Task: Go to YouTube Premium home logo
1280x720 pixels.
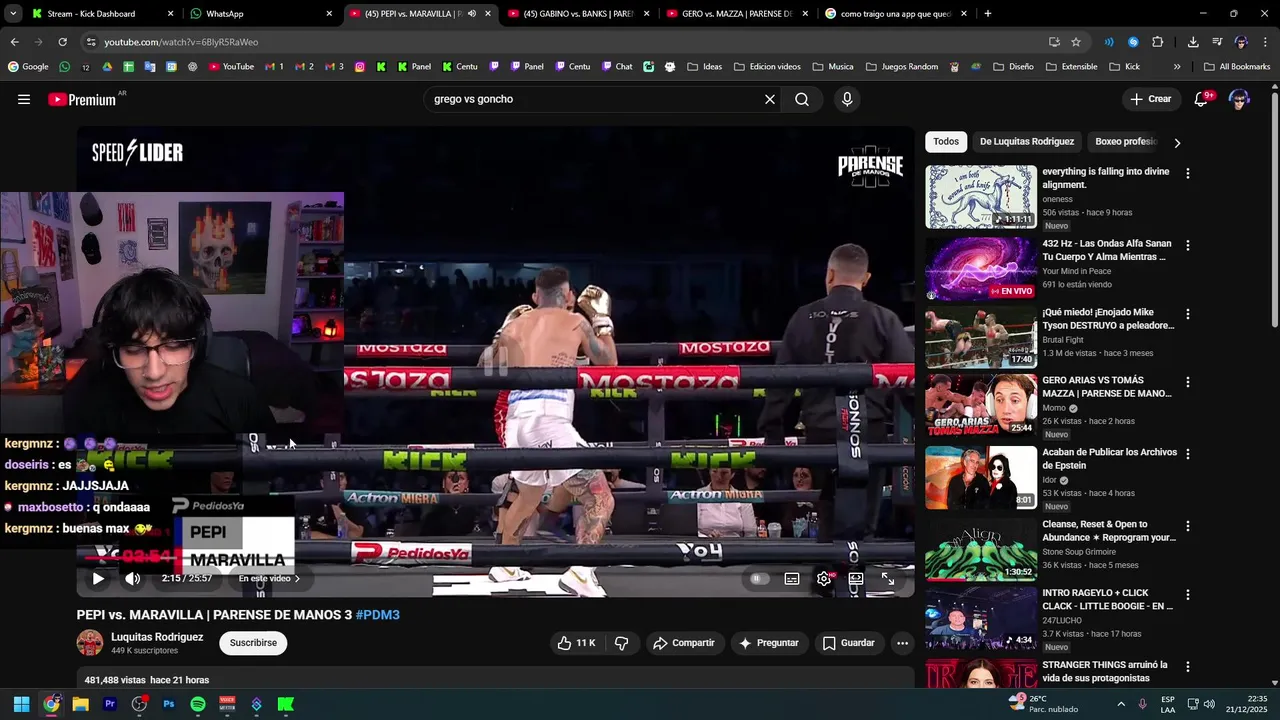Action: pyautogui.click(x=82, y=99)
